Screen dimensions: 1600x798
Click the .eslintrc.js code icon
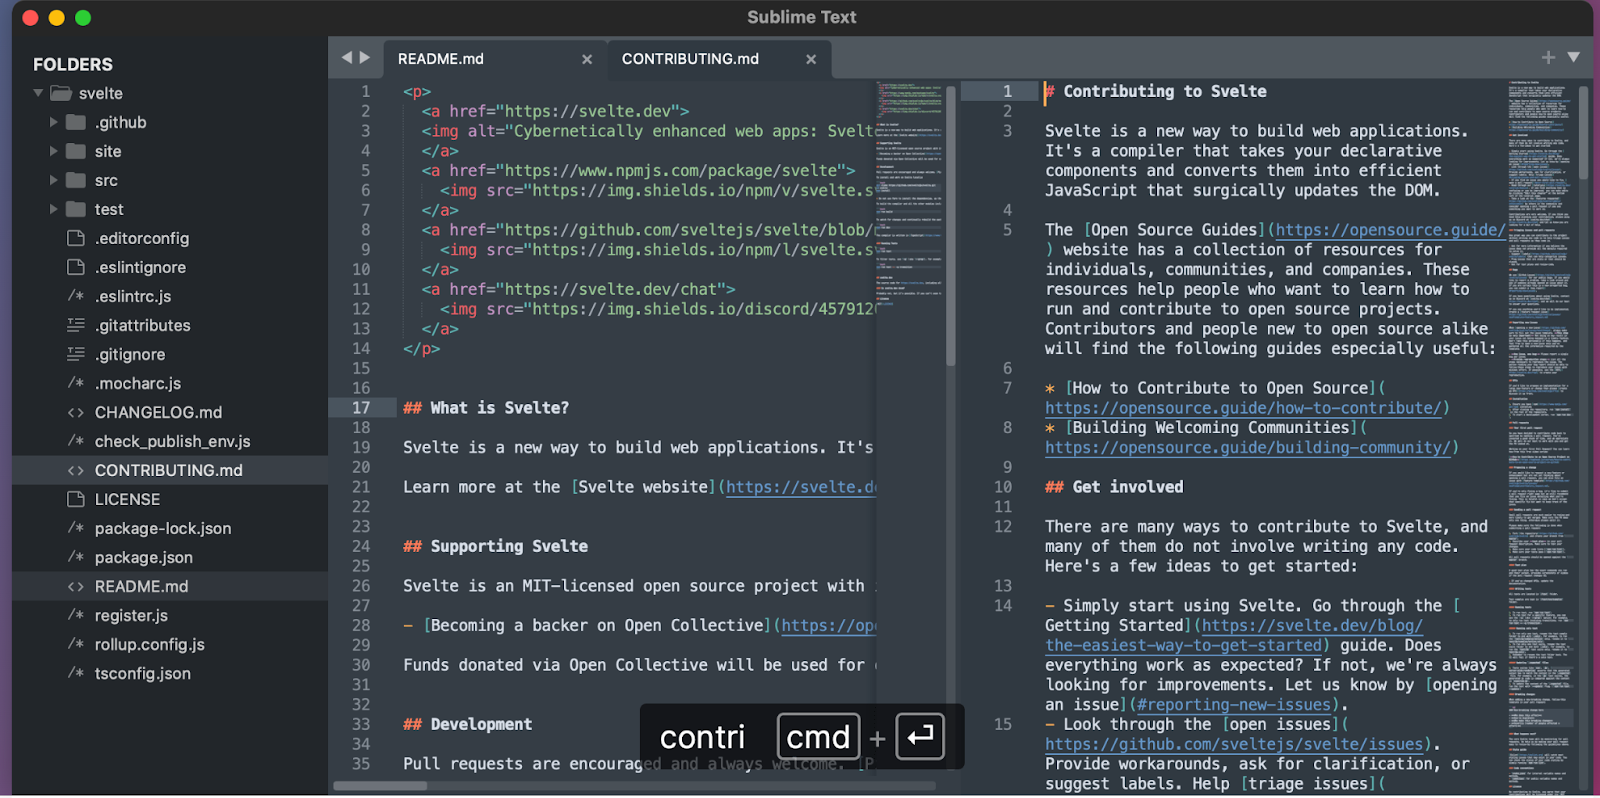coord(76,296)
